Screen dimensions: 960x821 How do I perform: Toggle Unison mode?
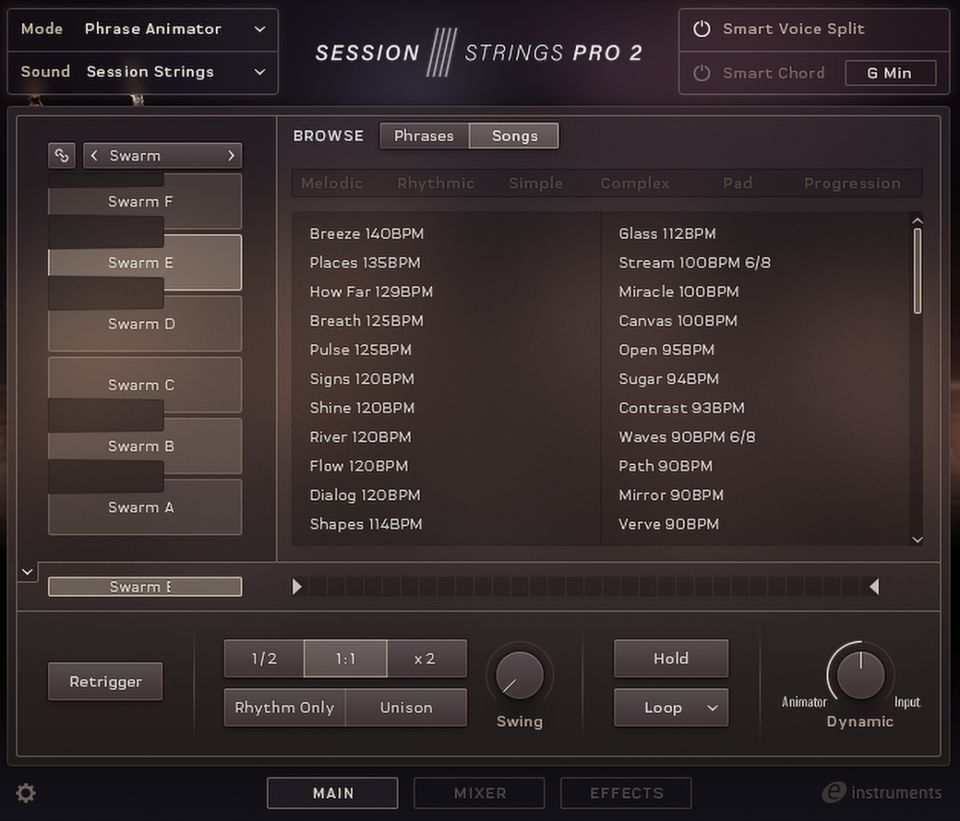[406, 707]
